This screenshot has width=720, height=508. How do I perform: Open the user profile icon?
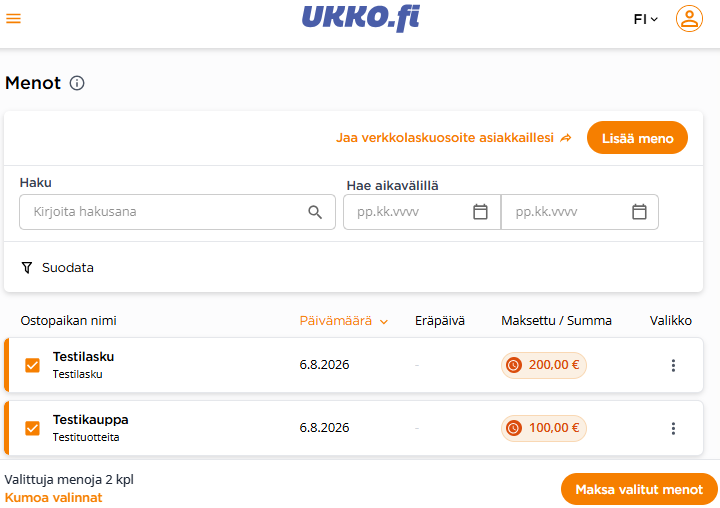[689, 18]
